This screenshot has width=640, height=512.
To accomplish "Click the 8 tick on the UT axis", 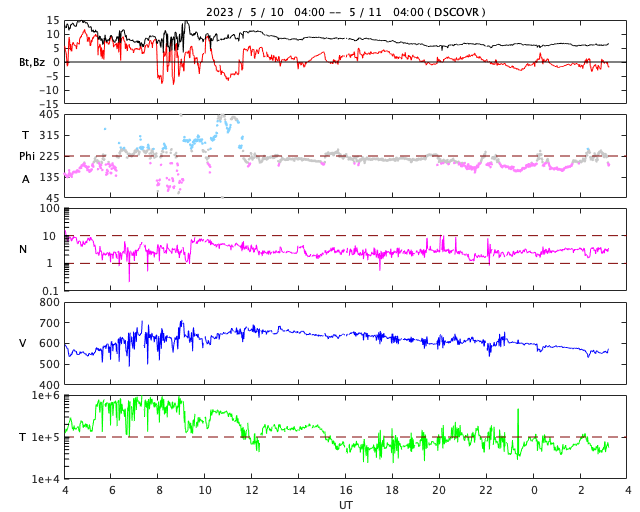I will coord(159,490).
